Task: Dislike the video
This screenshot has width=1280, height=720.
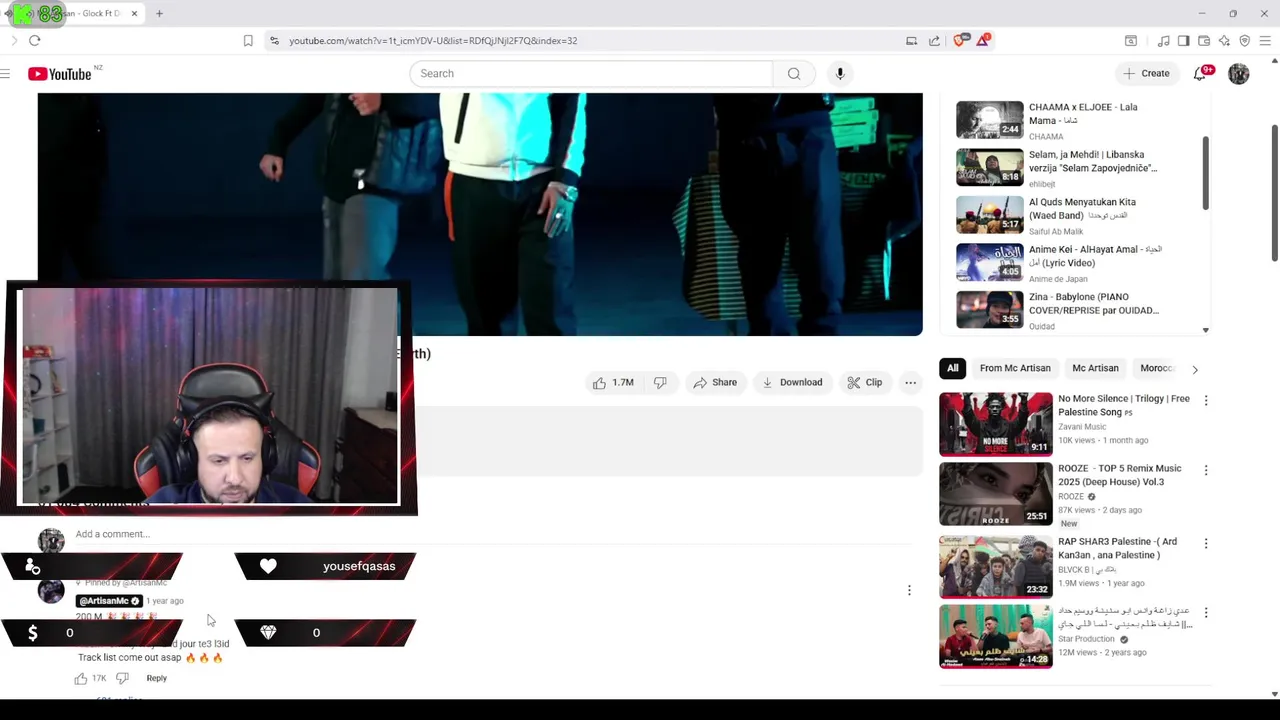Action: [660, 382]
